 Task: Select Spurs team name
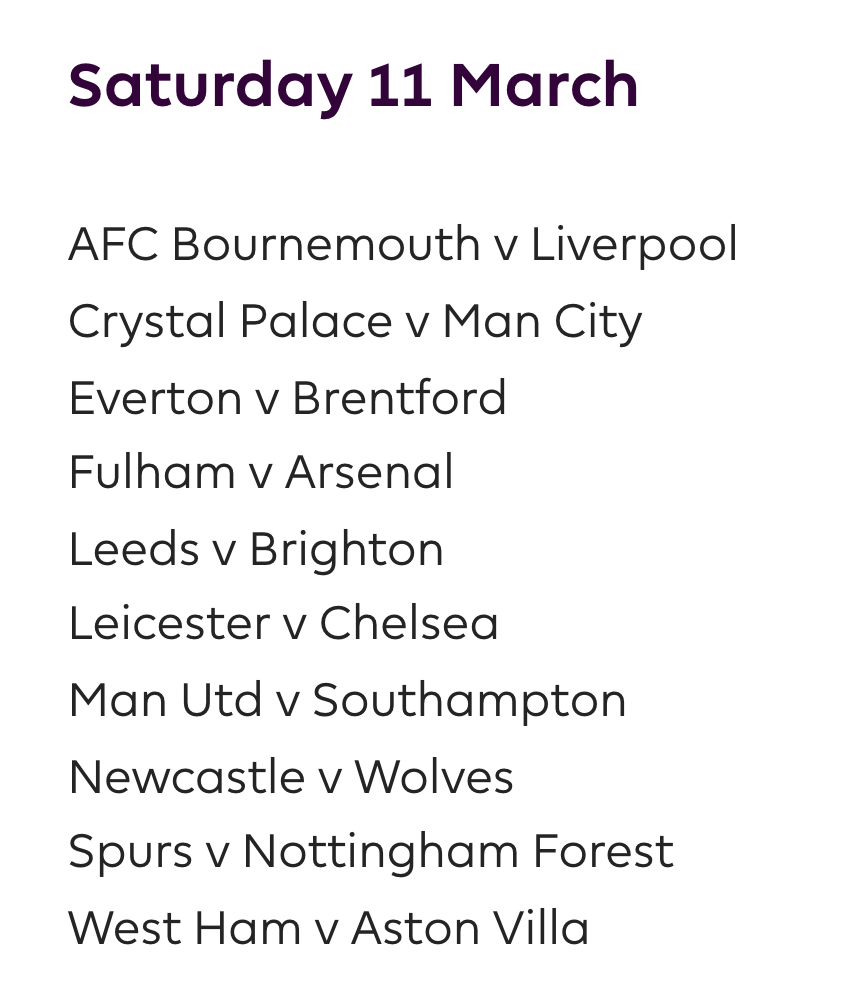coord(130,852)
